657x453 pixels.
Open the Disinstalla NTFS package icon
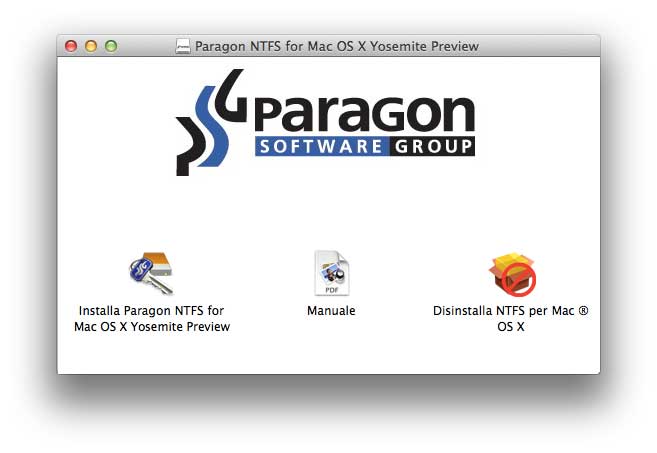pyautogui.click(x=512, y=274)
